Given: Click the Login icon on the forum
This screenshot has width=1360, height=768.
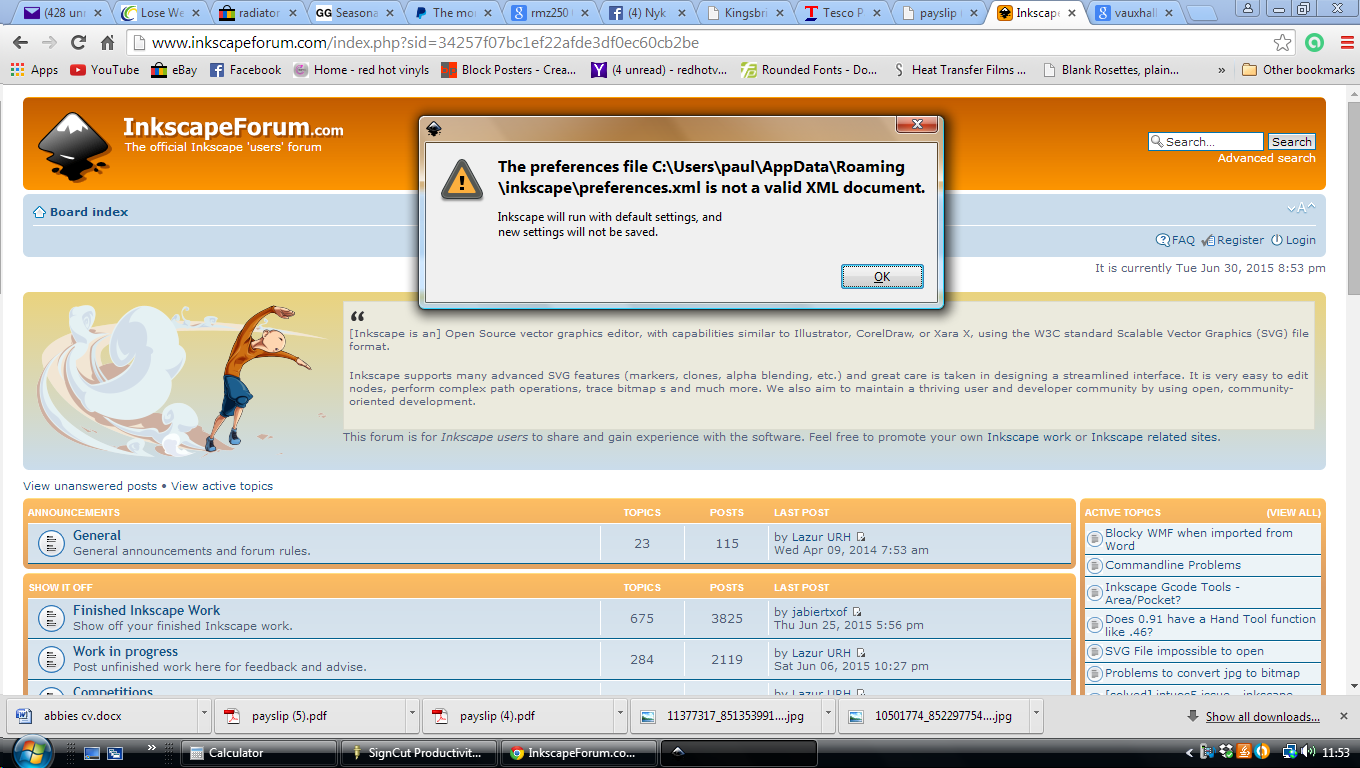Looking at the screenshot, I should coord(1276,240).
